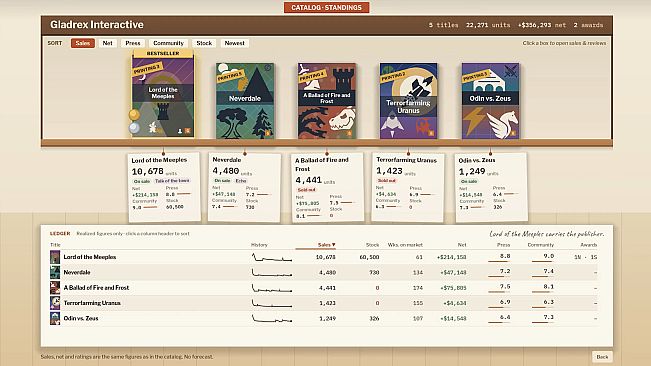This screenshot has height=366, width=651.
Task: Open A Ballad of Fire and Frost box
Action: click(327, 101)
